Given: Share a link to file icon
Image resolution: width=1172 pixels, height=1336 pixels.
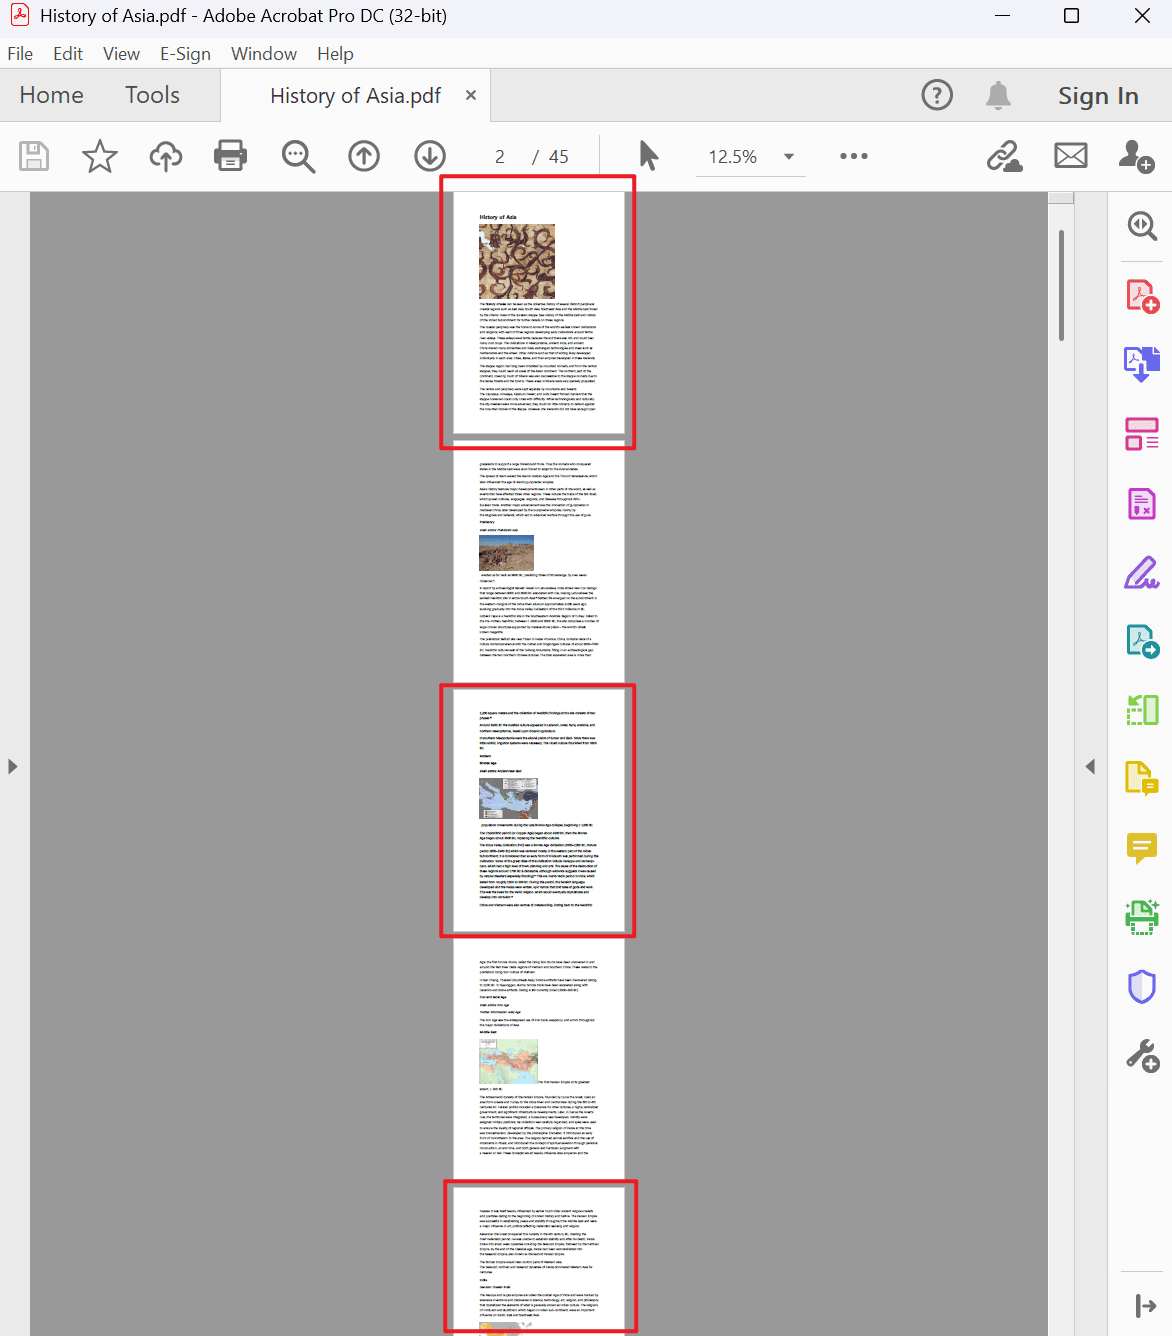Looking at the screenshot, I should 1004,156.
